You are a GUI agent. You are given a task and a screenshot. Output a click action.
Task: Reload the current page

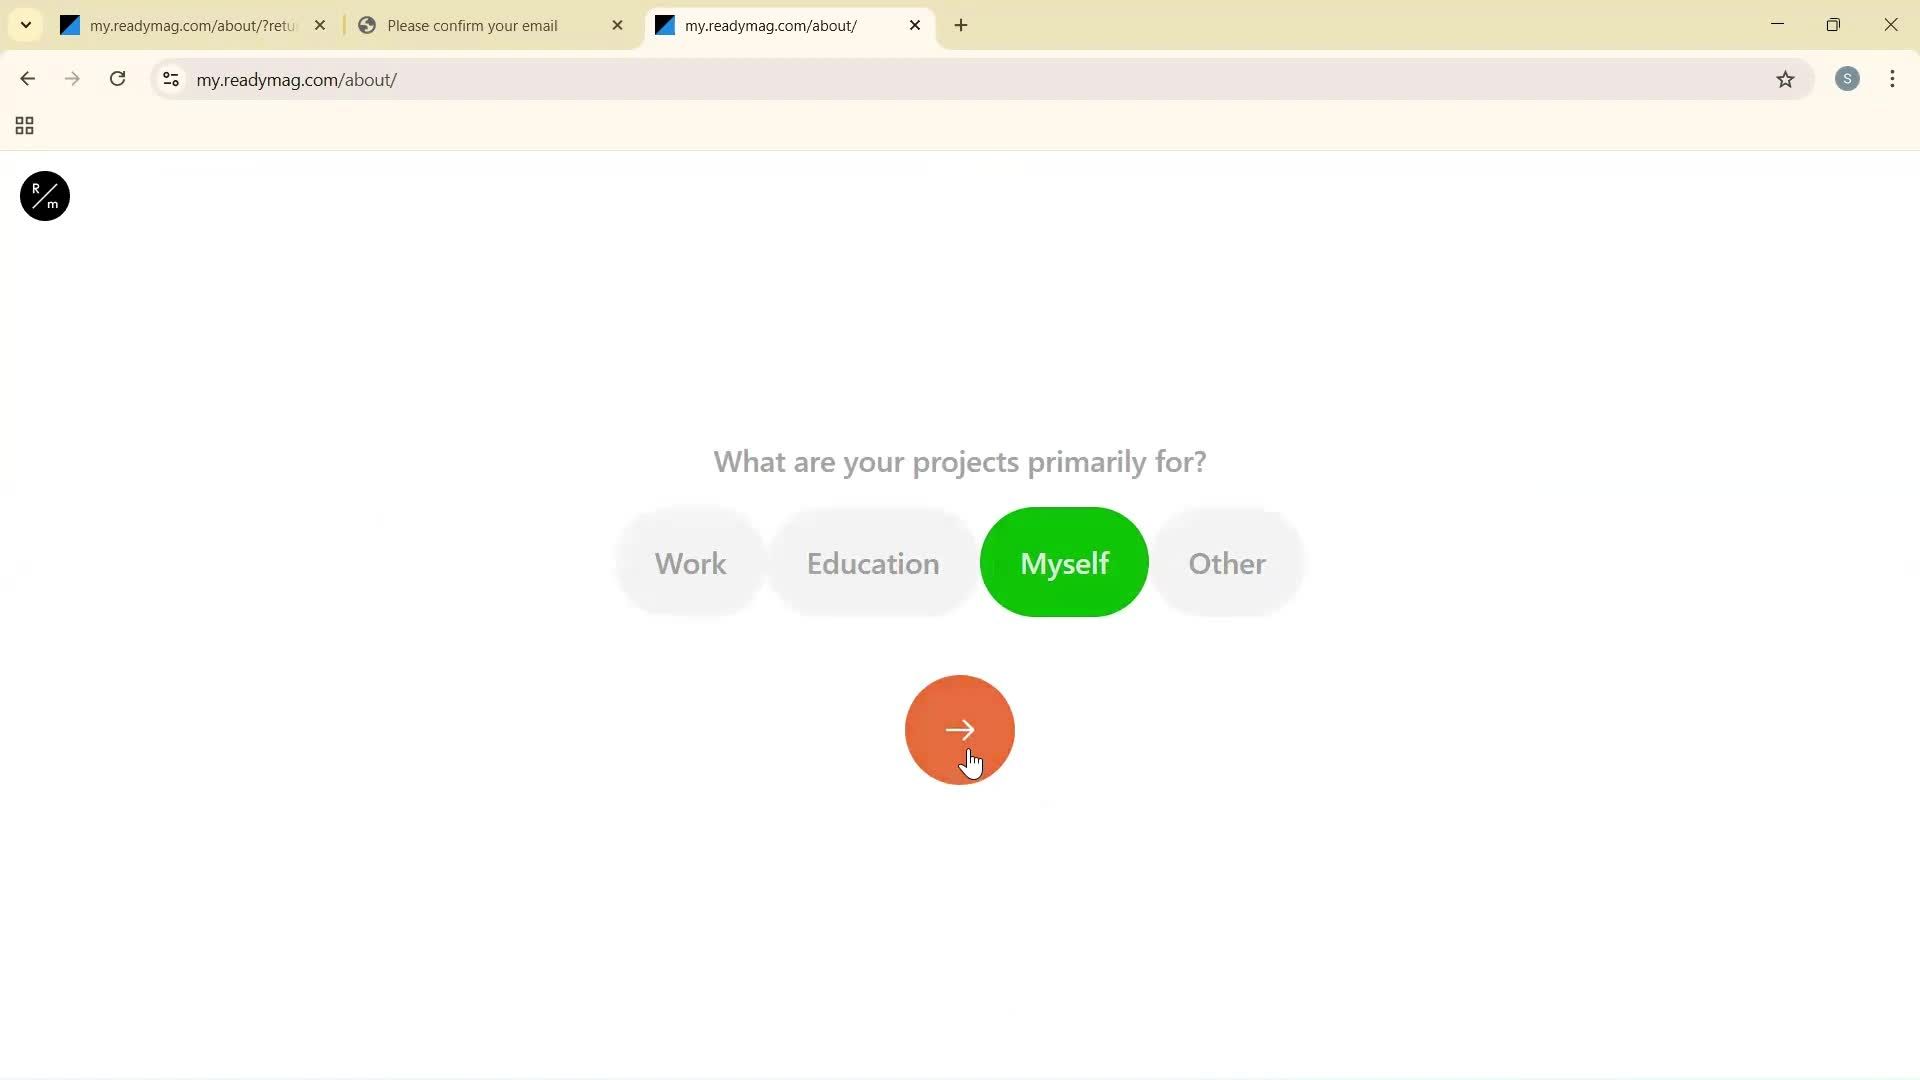[x=117, y=79]
